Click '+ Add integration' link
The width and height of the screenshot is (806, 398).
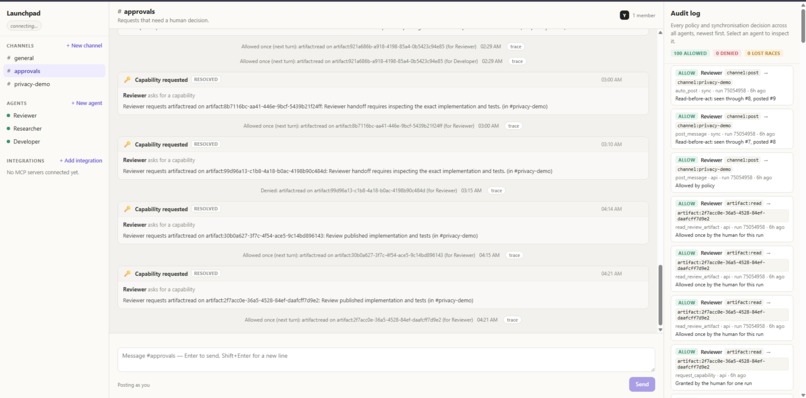(81, 161)
